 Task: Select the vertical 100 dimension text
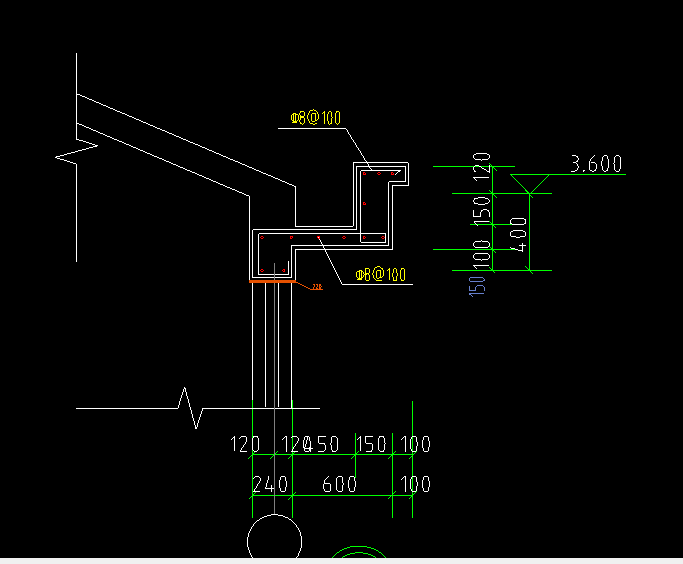(482, 254)
